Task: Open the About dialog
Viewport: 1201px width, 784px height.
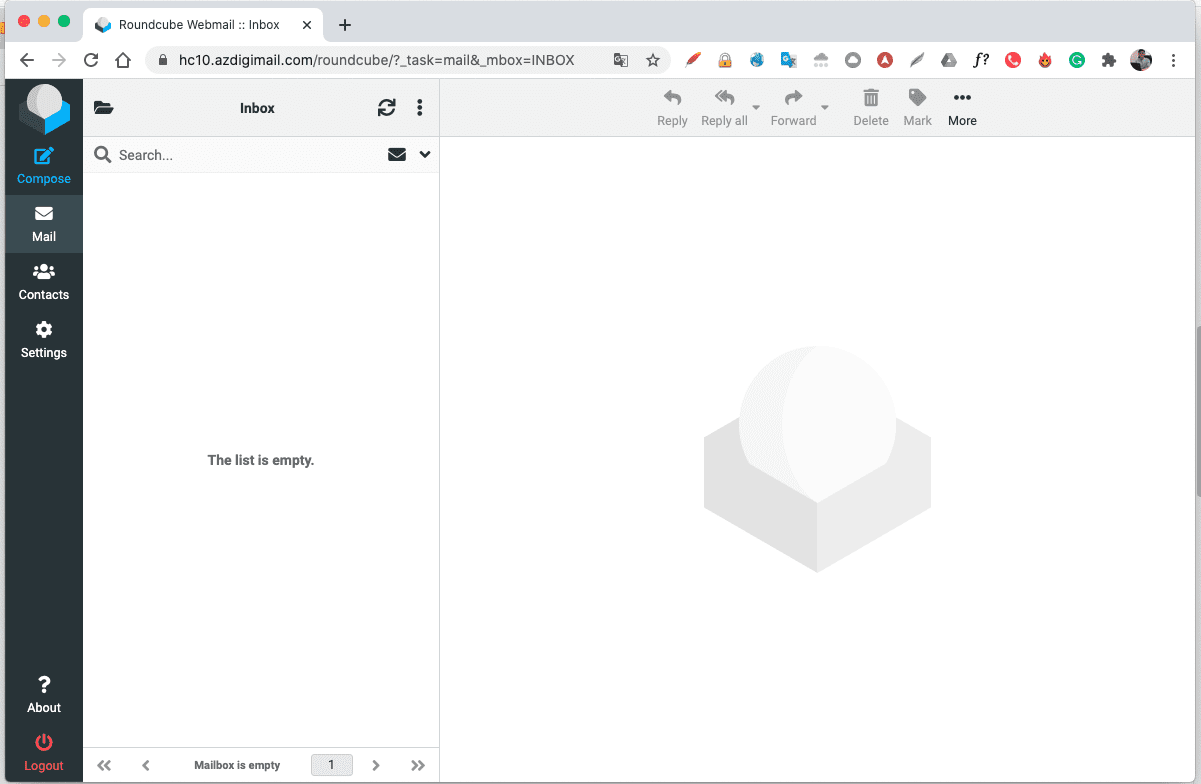Action: pos(43,694)
